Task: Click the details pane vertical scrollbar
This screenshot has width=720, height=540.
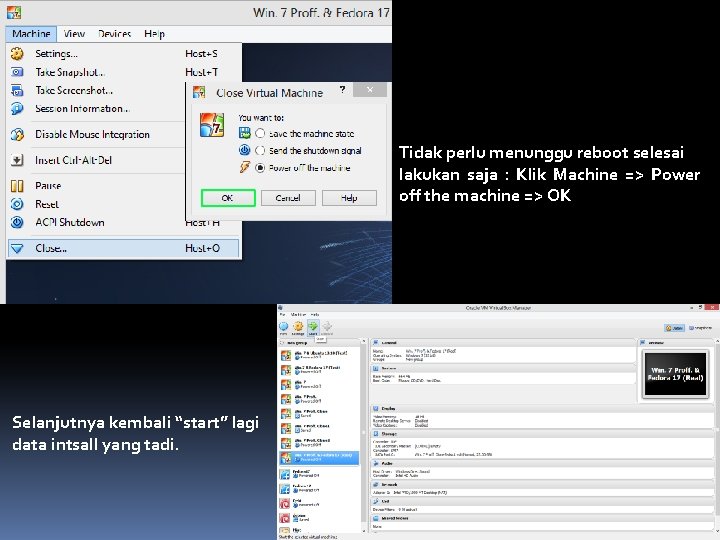Action: pos(717,436)
